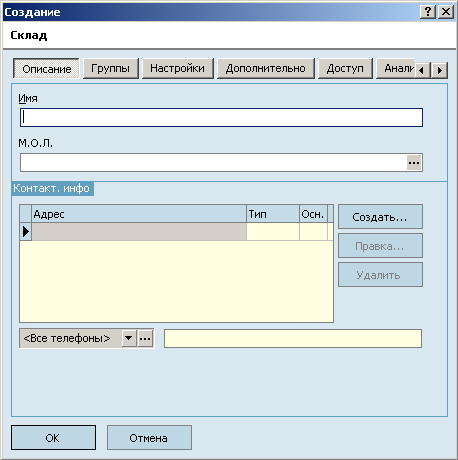Click the help question mark button
Screen dimensions: 458x460
(x=428, y=12)
